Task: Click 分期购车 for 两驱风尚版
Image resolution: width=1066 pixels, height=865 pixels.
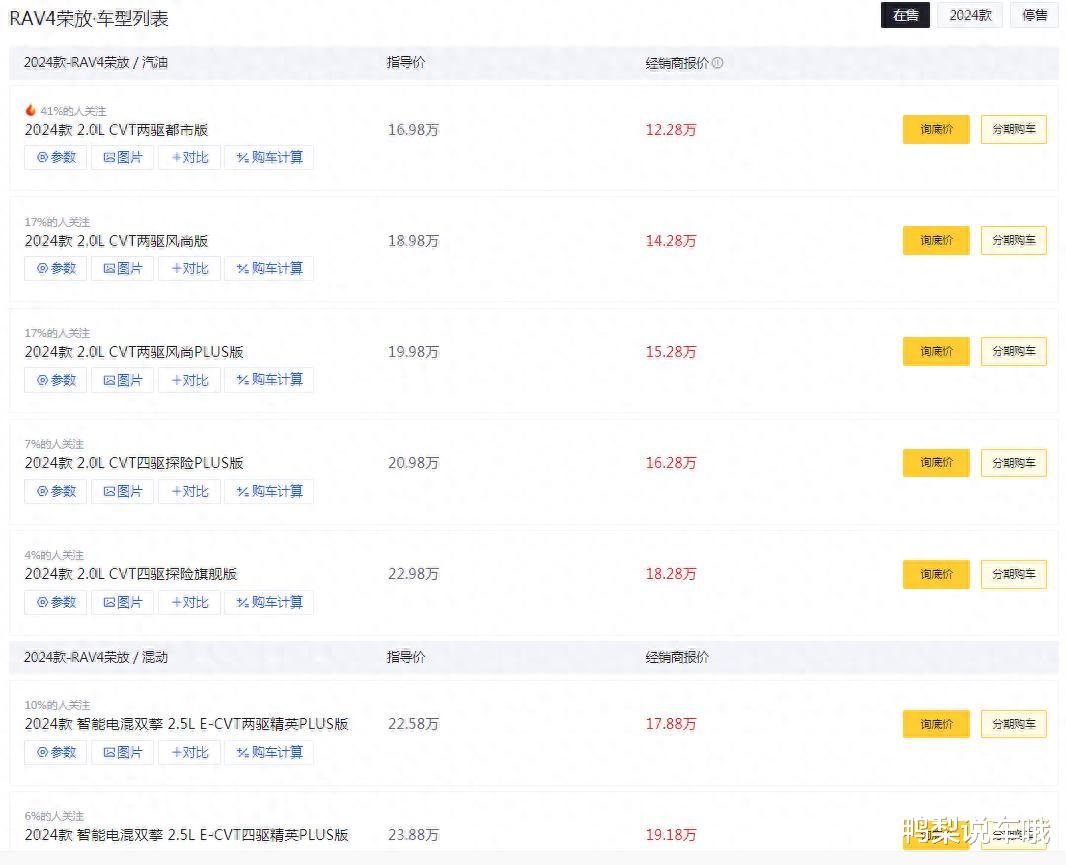Action: pyautogui.click(x=1014, y=240)
